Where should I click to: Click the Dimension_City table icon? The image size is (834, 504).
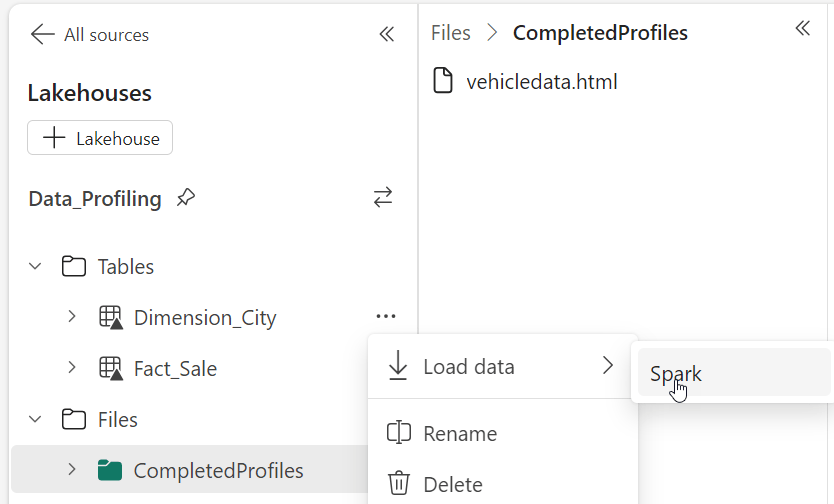tap(110, 318)
